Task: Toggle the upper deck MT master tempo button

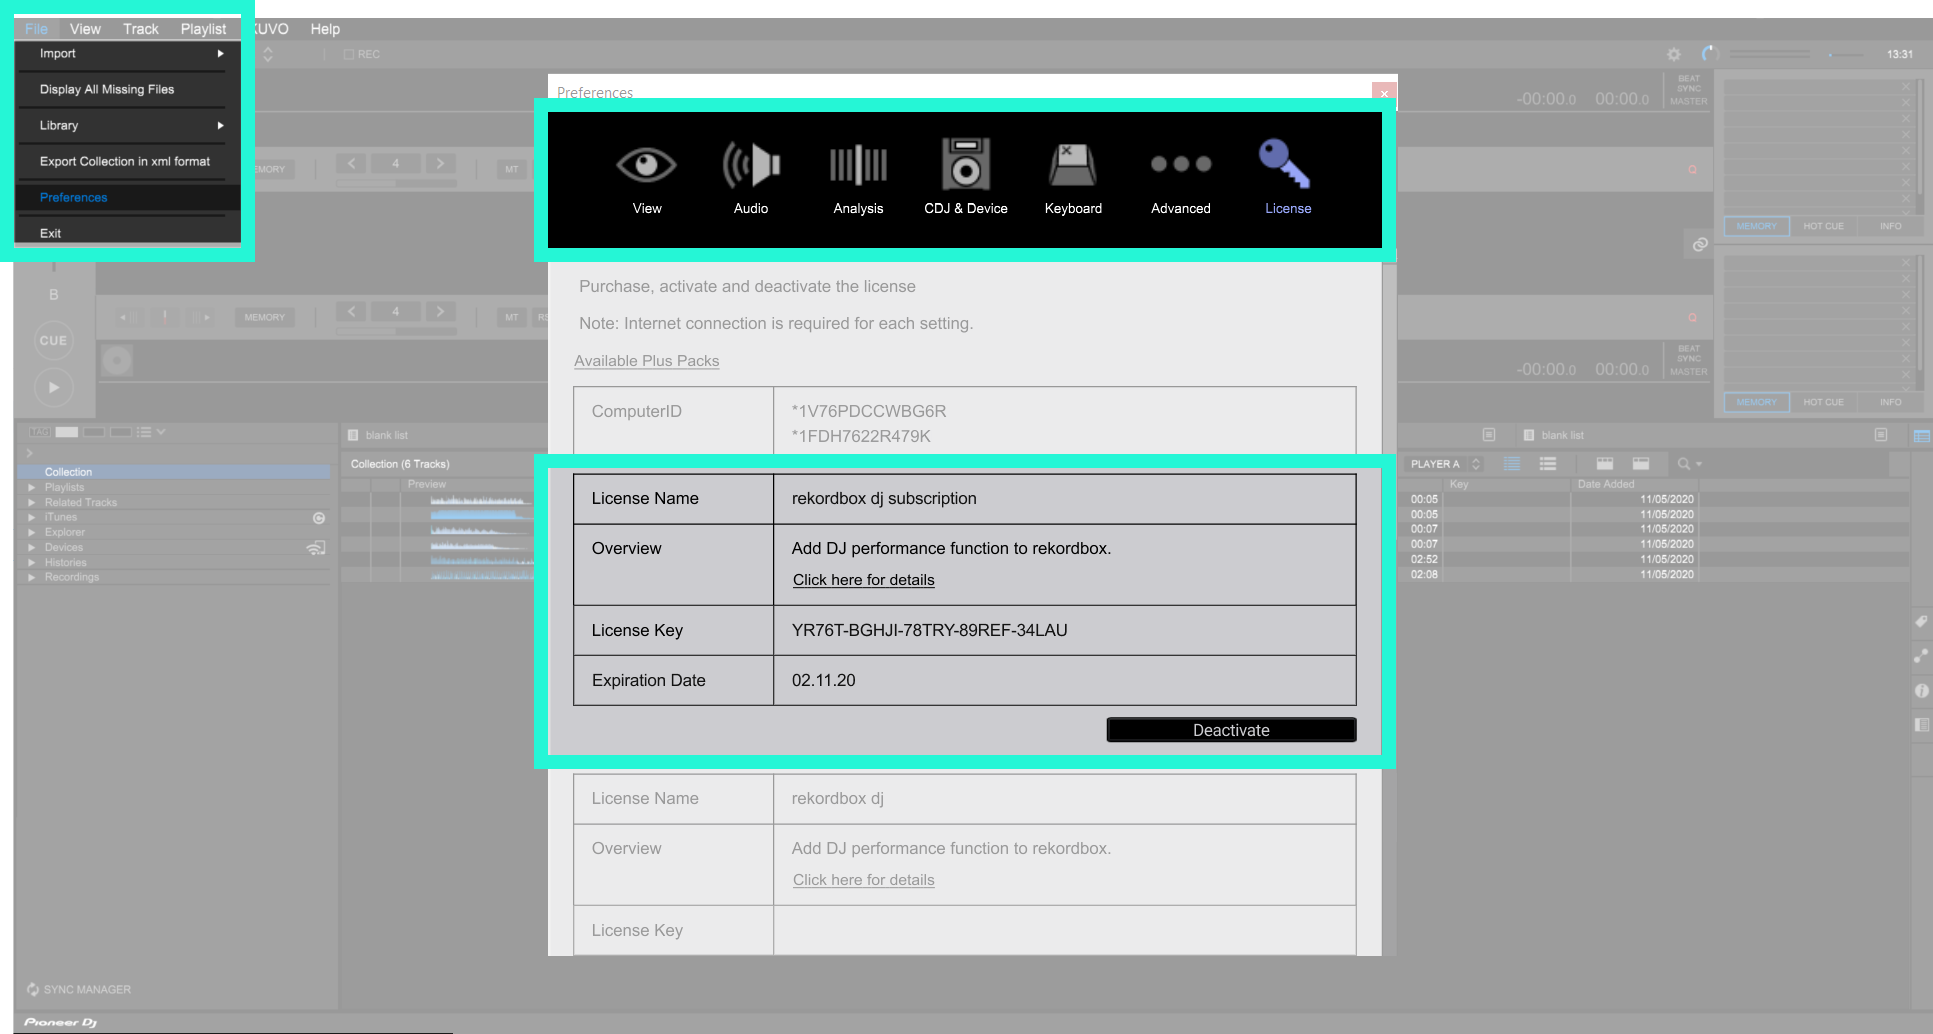Action: pyautogui.click(x=511, y=169)
